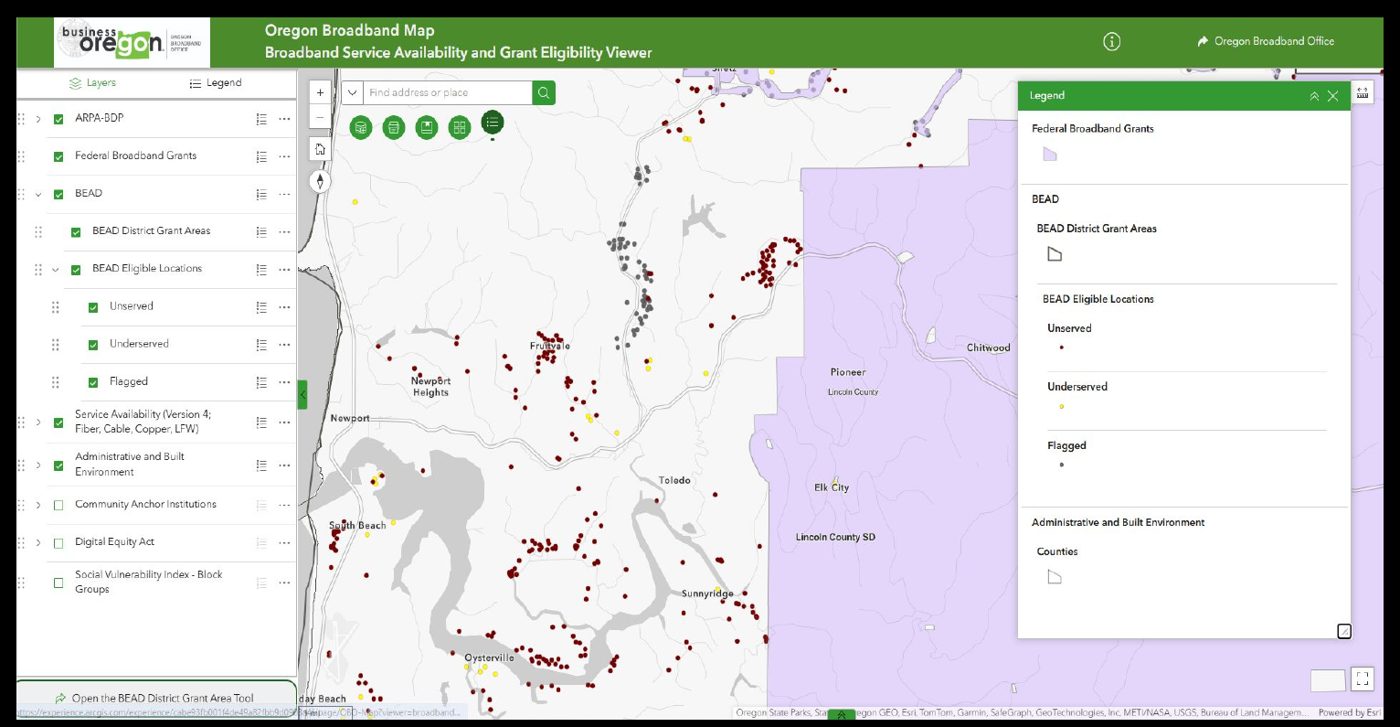Screen dimensions: 1400x727
Task: Expand the ARPA-BDP layer group
Action: [38, 119]
